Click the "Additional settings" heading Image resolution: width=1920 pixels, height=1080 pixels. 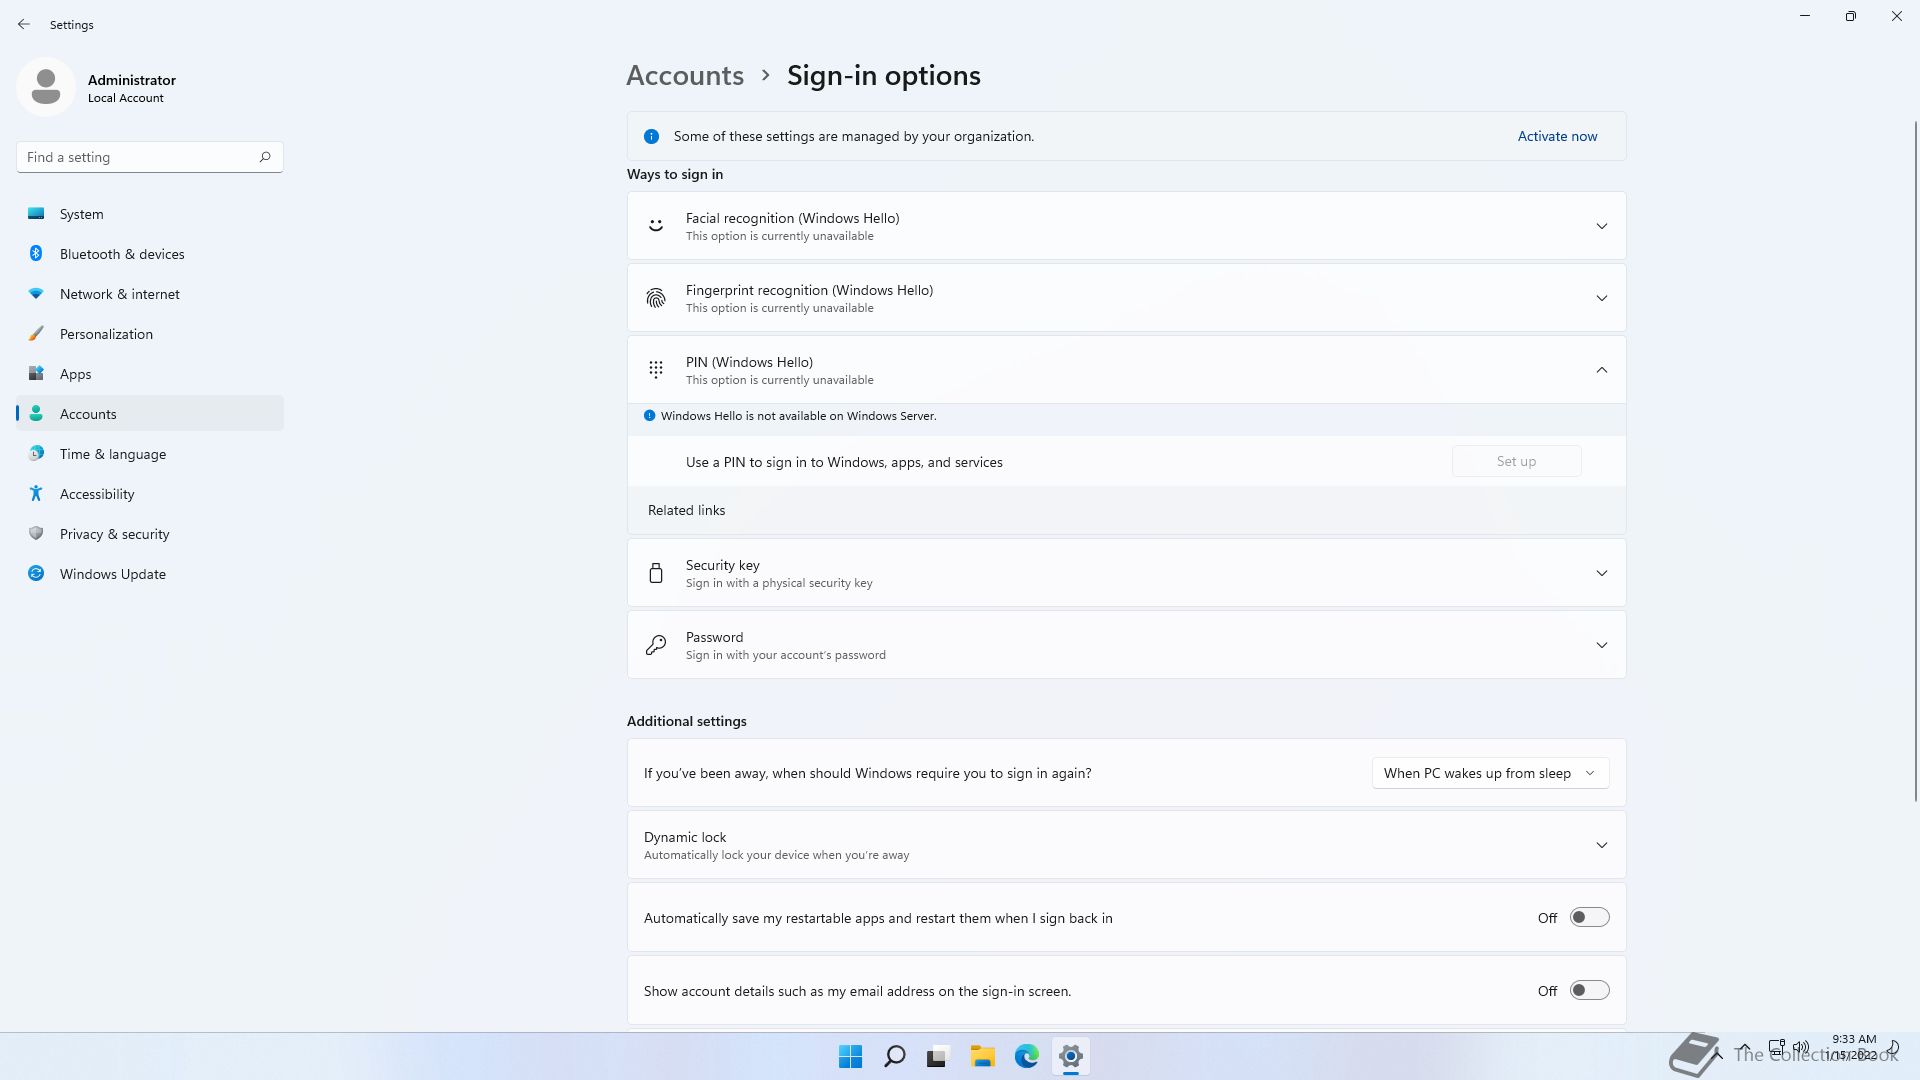coord(687,721)
